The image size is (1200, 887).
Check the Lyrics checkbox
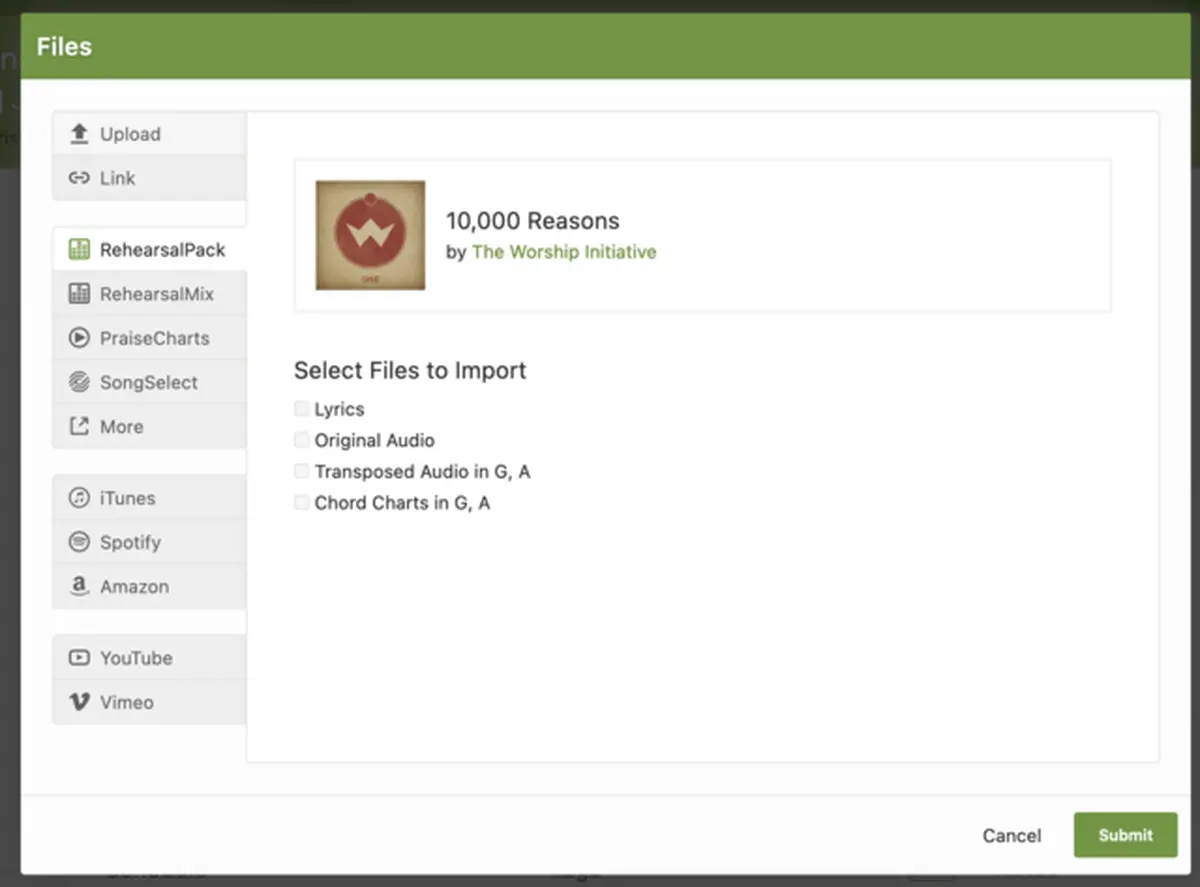(301, 408)
